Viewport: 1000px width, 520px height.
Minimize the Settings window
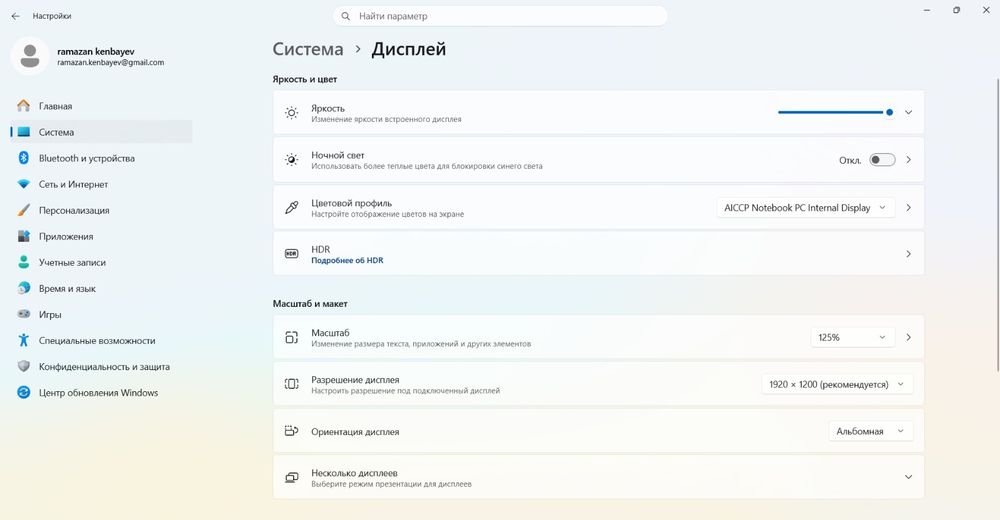click(x=927, y=10)
